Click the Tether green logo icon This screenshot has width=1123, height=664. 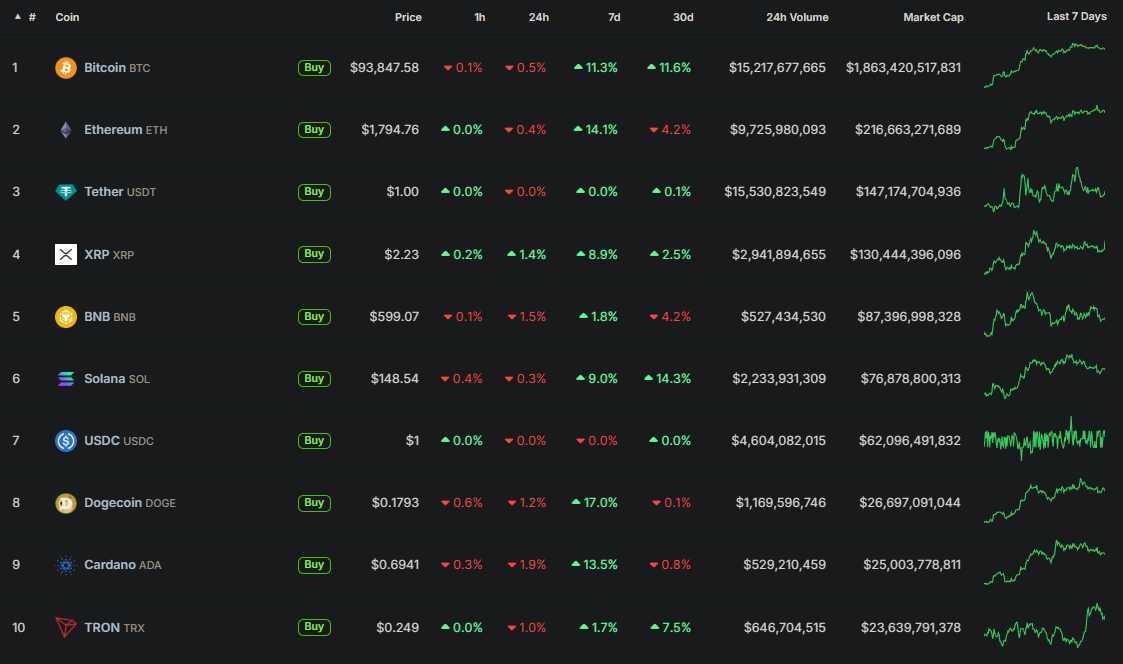[x=65, y=192]
